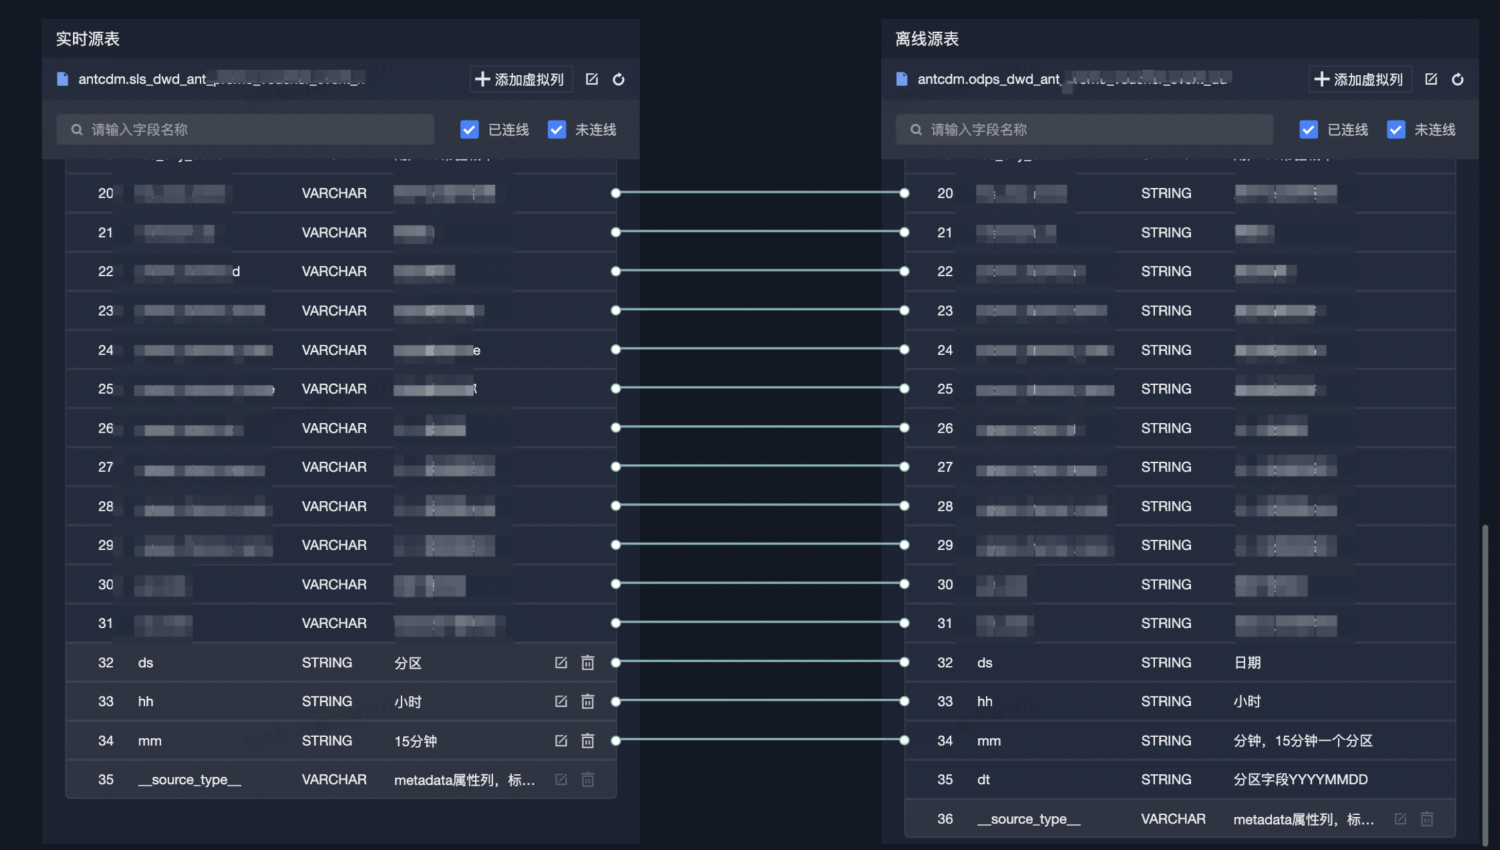Viewport: 1500px width, 850px height.
Task: Click 分钟，15分钟一个分区 description in offline table
Action: tap(1303, 741)
